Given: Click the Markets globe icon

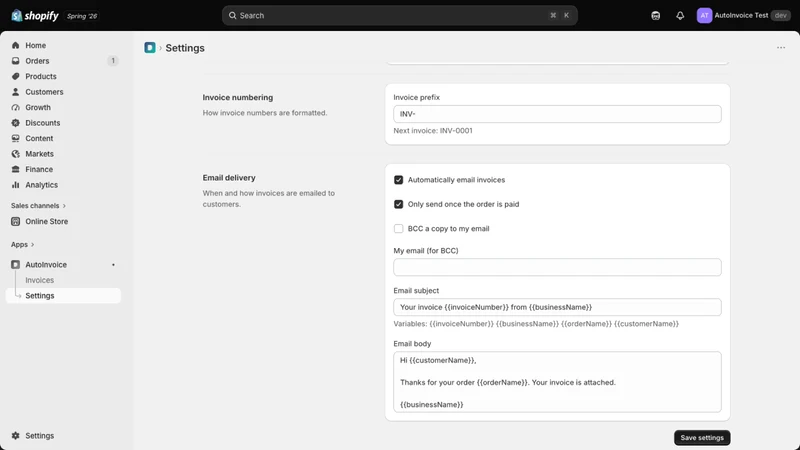Looking at the screenshot, I should pyautogui.click(x=15, y=154).
